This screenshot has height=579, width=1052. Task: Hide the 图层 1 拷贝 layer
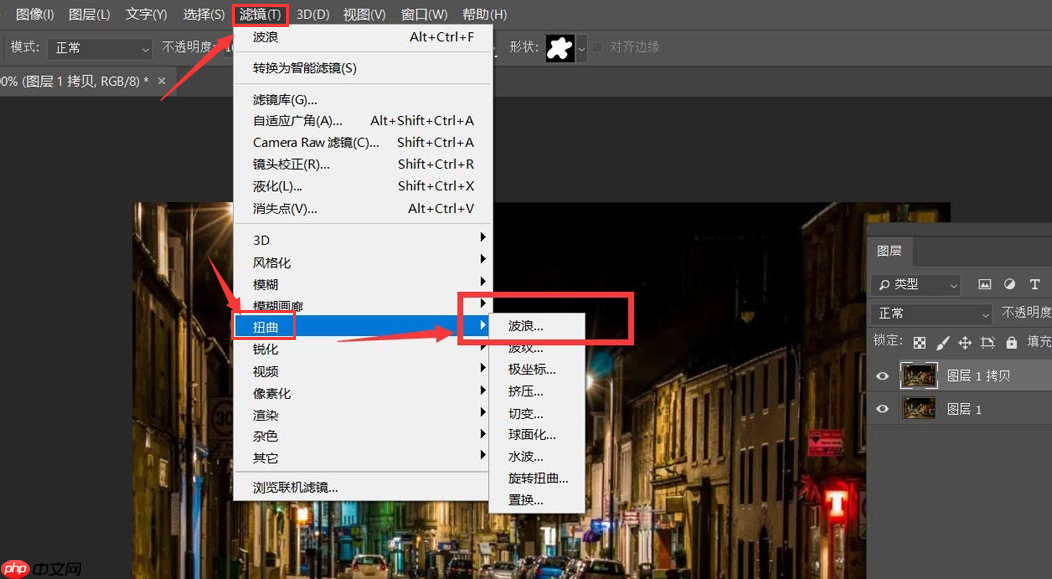882,375
